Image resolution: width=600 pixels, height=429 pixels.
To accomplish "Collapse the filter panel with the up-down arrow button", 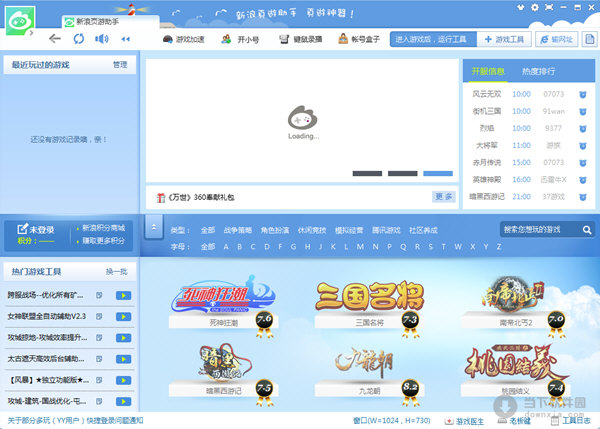I will pyautogui.click(x=154, y=227).
